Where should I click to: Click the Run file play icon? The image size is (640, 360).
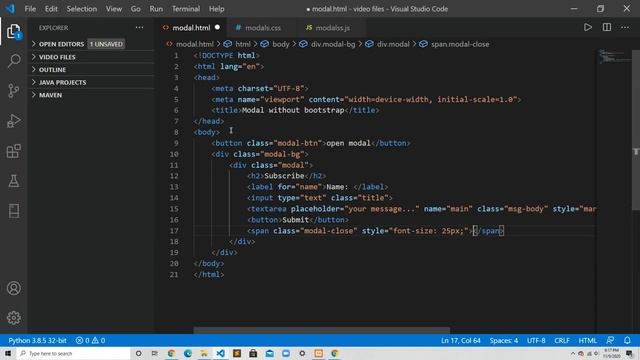587,27
